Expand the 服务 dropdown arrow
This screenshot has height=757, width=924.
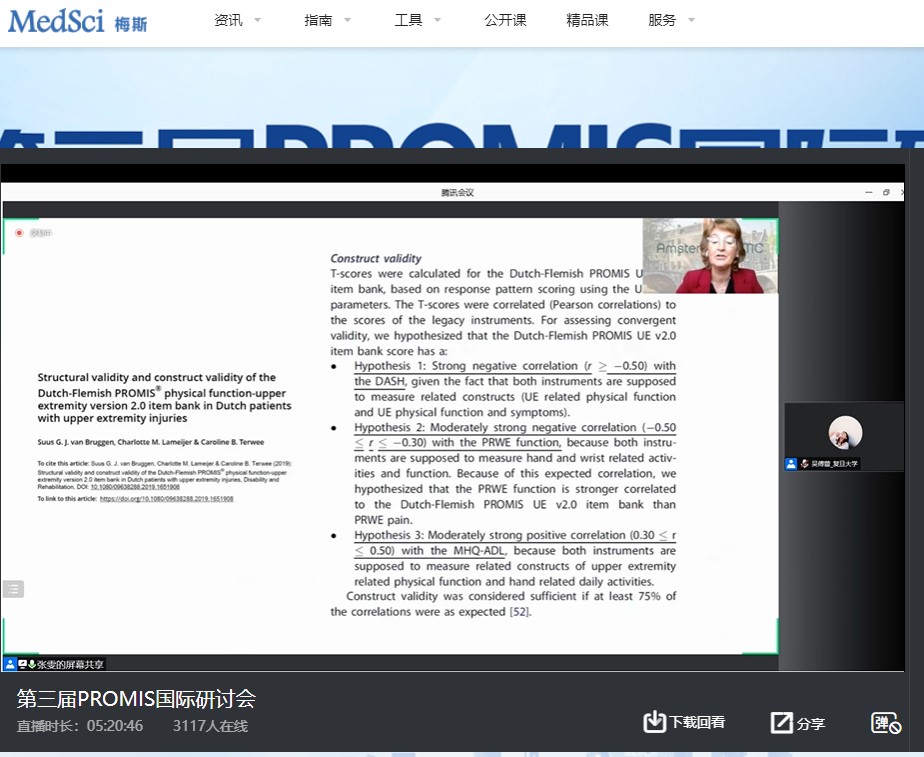coord(691,20)
